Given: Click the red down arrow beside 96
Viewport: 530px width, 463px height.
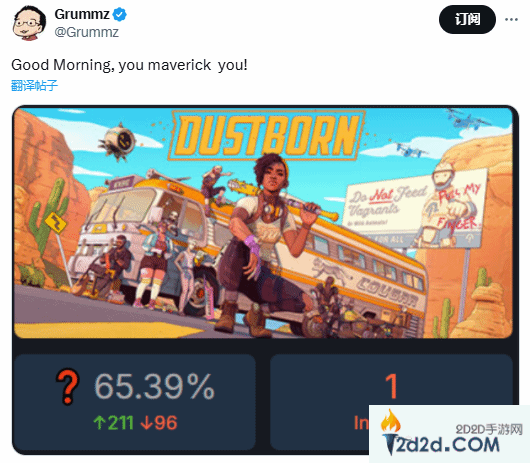Looking at the screenshot, I should click(147, 423).
